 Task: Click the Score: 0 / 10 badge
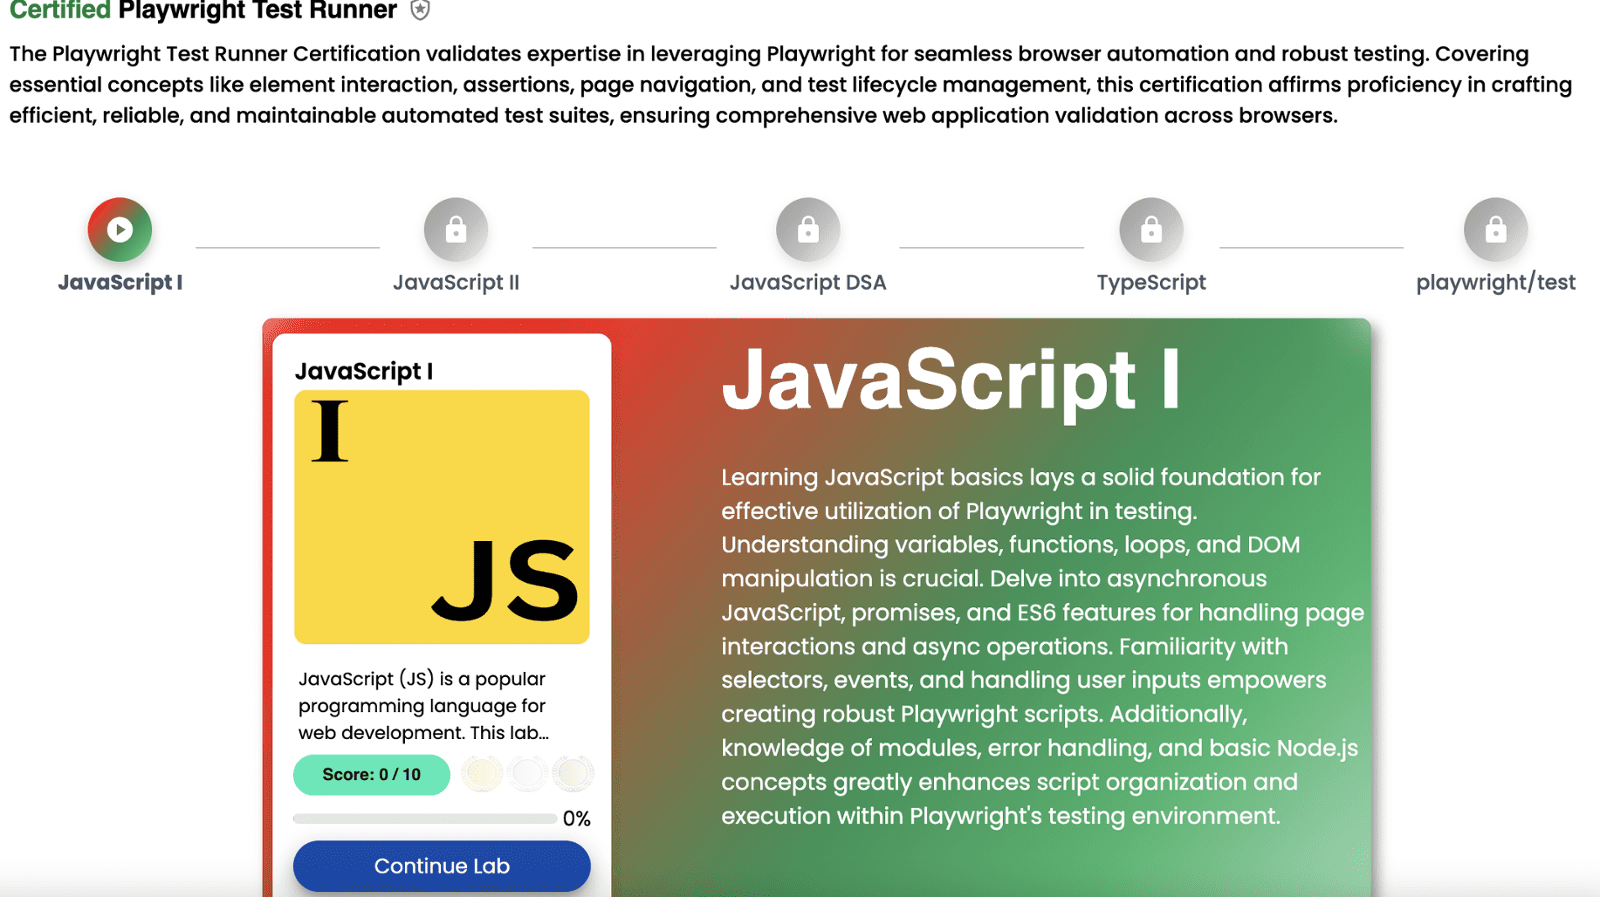pyautogui.click(x=371, y=775)
